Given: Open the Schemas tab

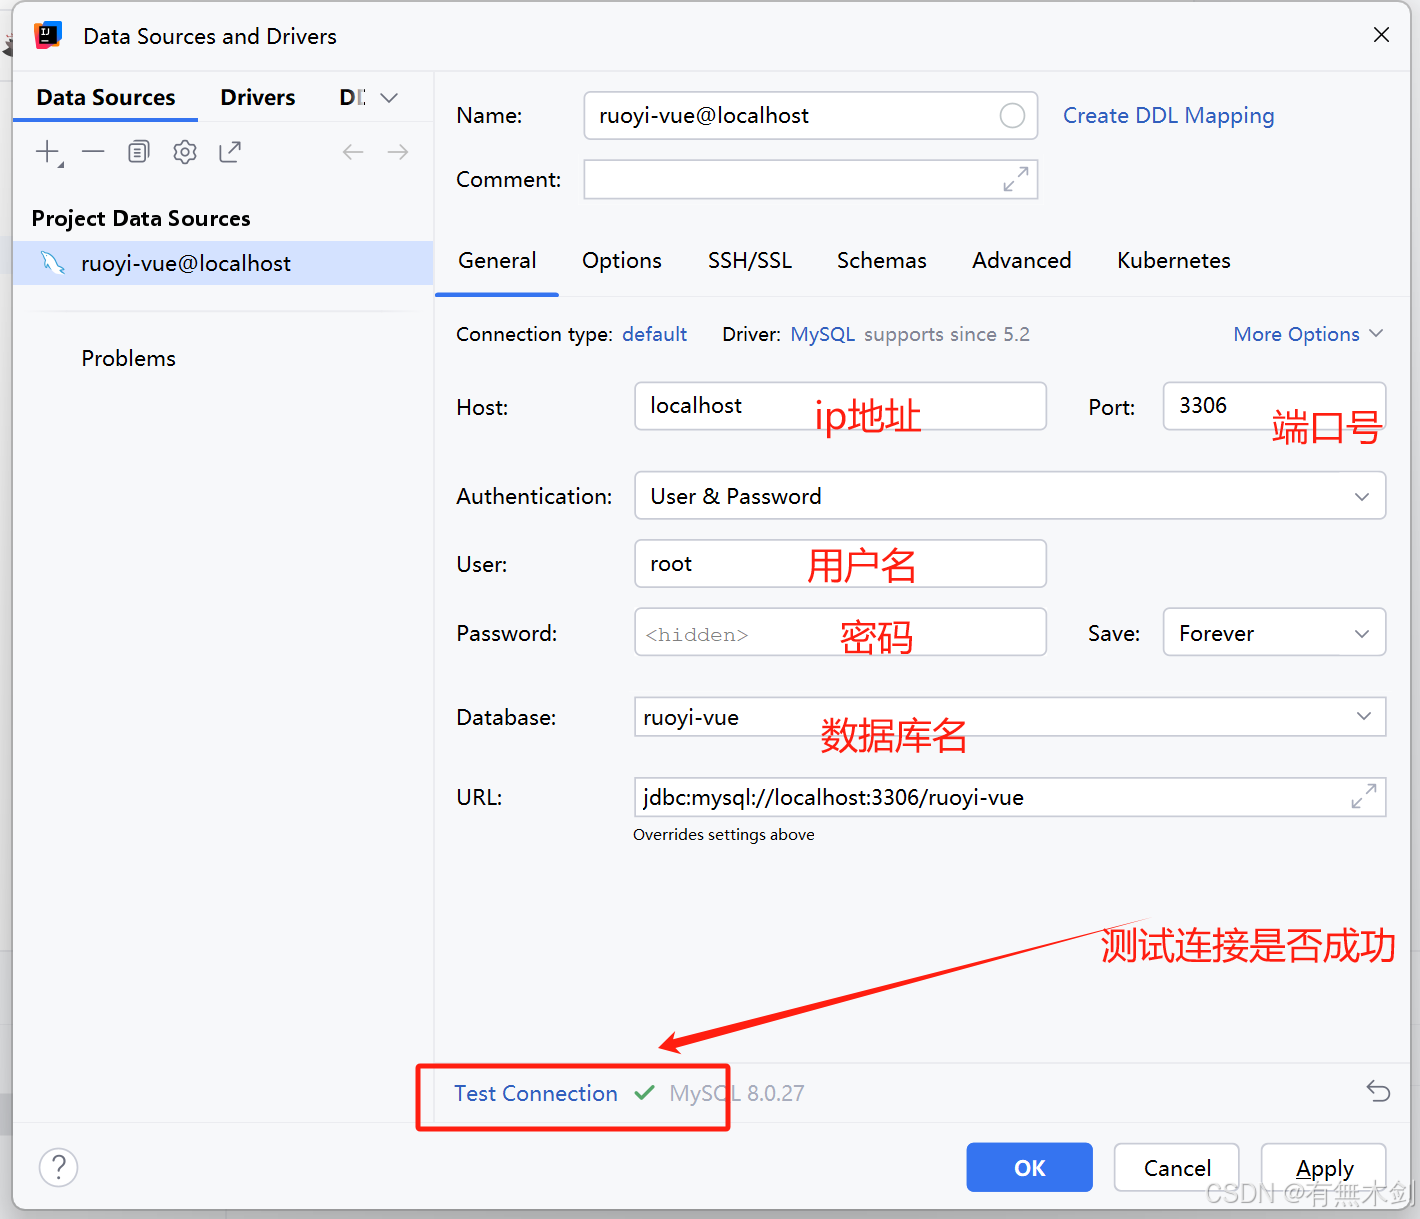Looking at the screenshot, I should (882, 261).
